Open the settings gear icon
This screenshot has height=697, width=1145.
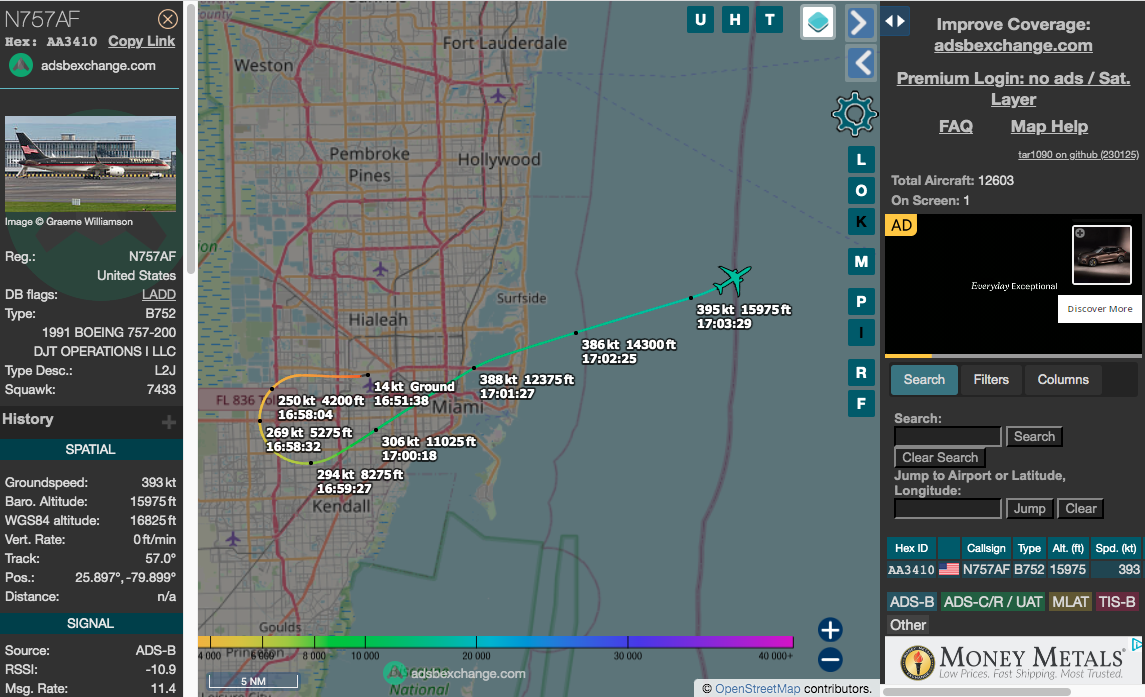854,114
